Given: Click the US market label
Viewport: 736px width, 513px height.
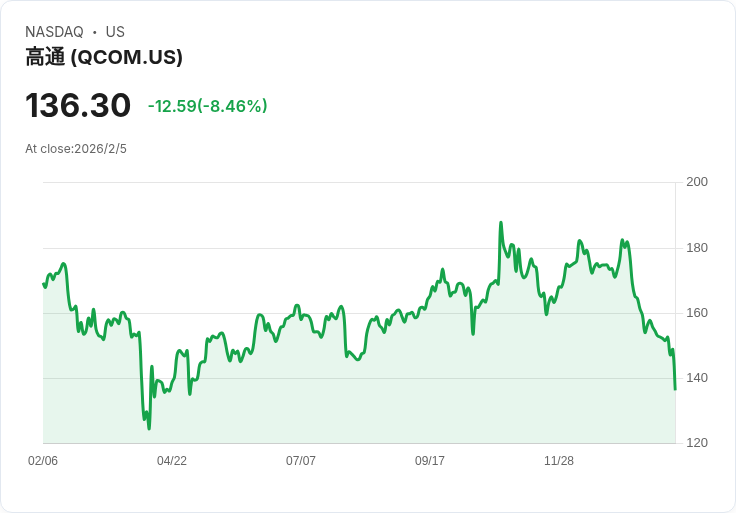Looking at the screenshot, I should pos(115,32).
